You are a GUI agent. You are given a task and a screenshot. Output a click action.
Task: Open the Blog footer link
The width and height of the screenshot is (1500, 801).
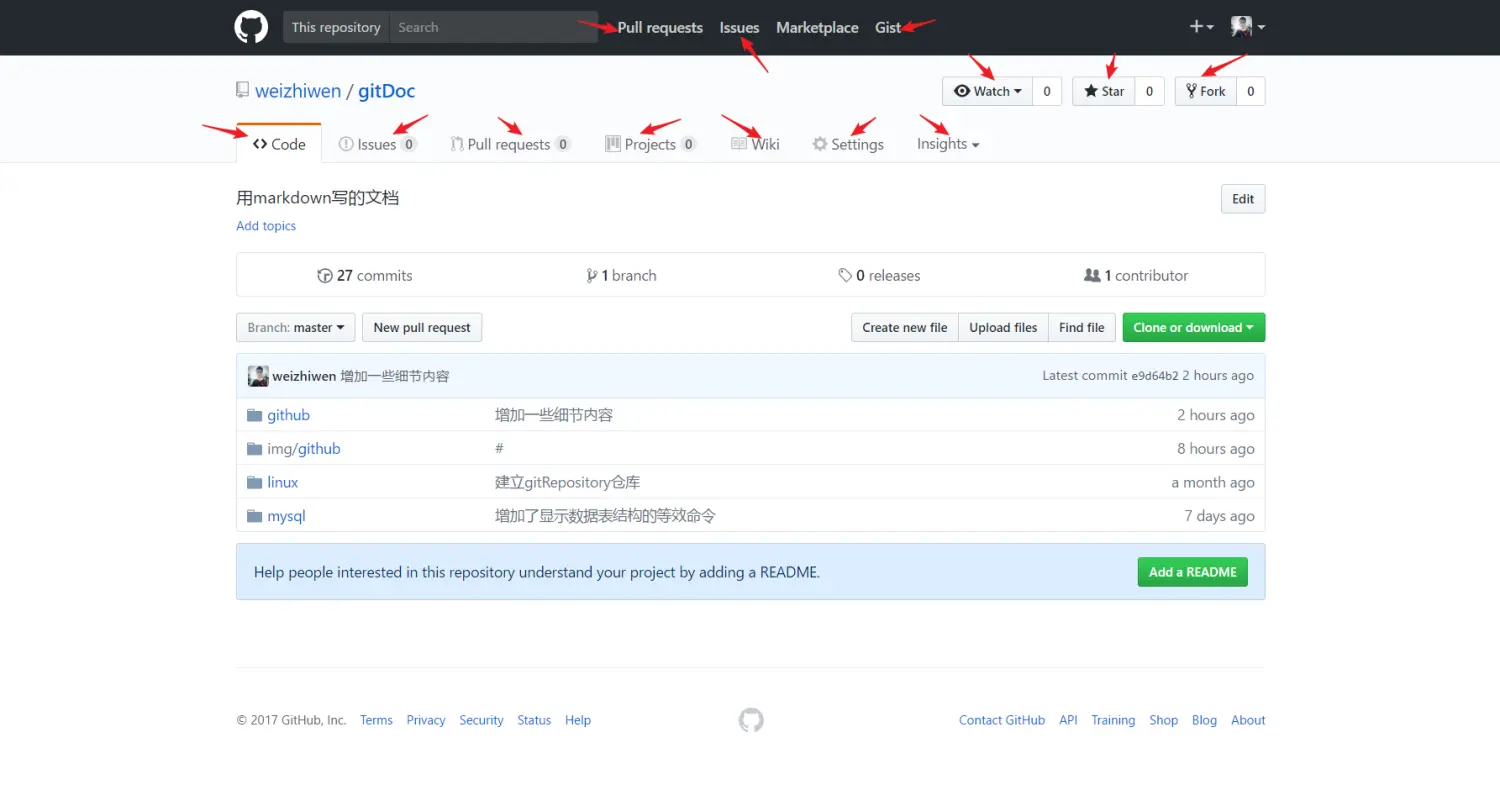pos(1204,720)
